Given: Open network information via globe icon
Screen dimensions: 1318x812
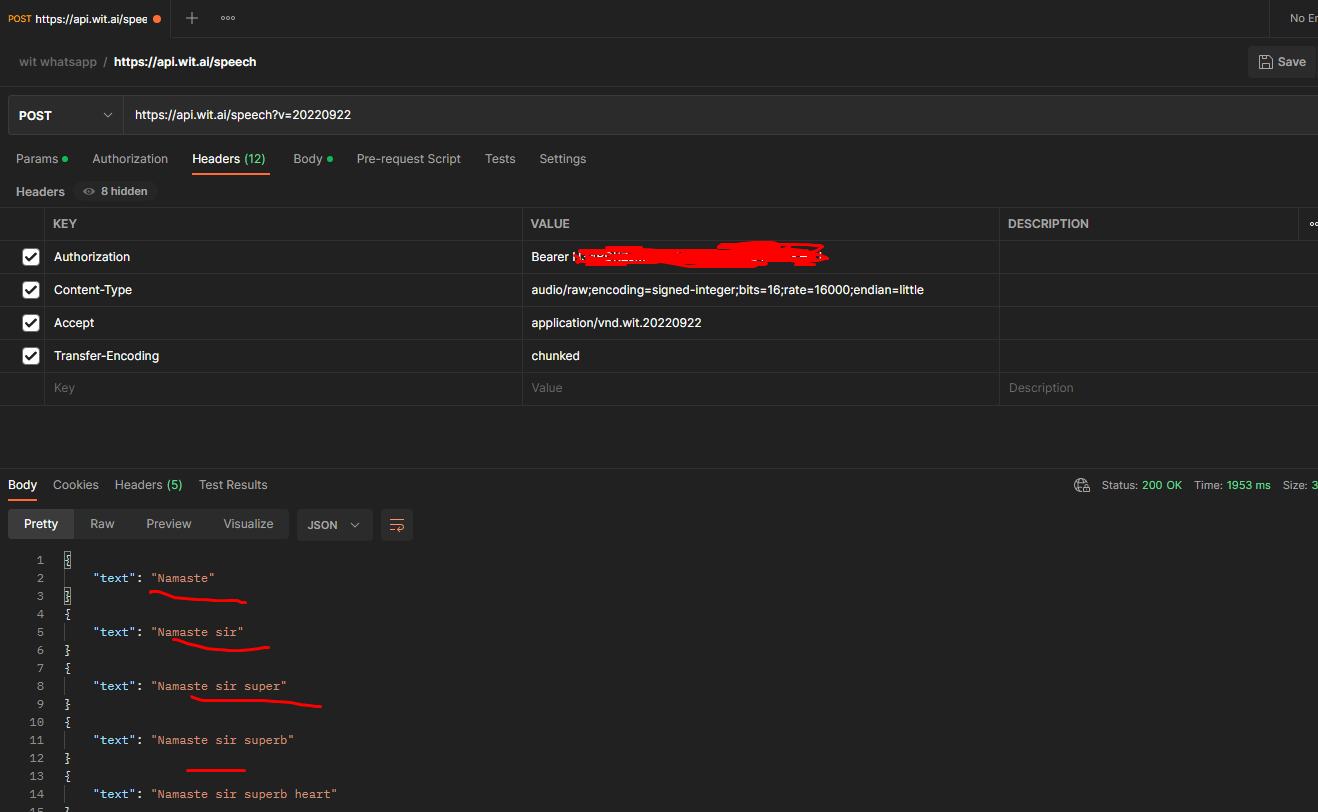Looking at the screenshot, I should pyautogui.click(x=1081, y=484).
